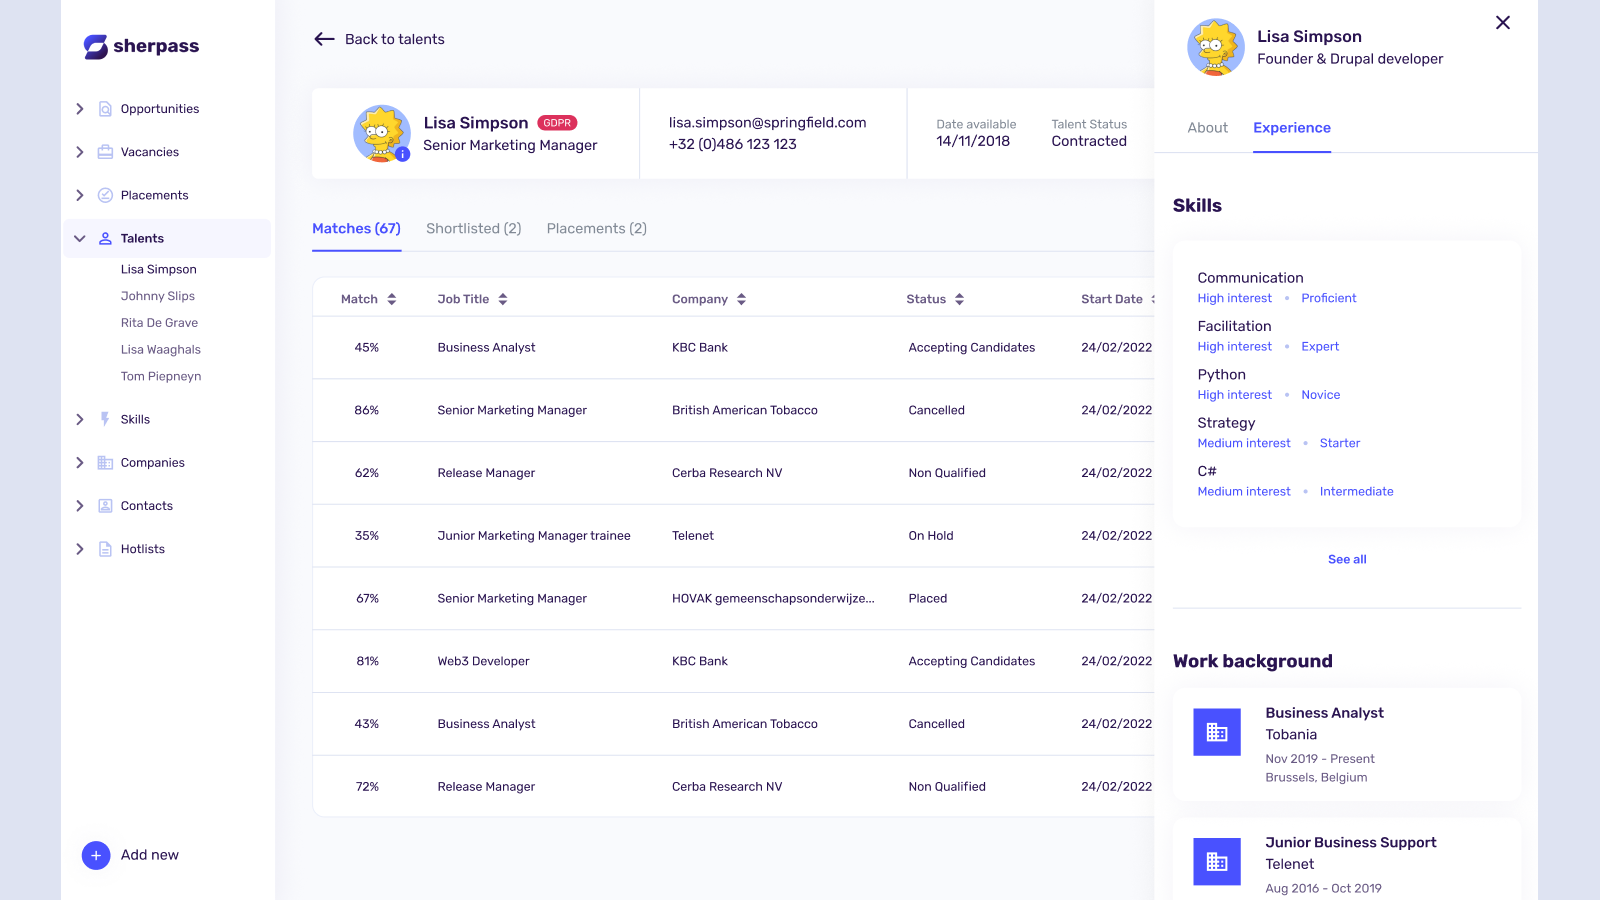Click the GDPR badge
The height and width of the screenshot is (900, 1600).
coord(557,123)
